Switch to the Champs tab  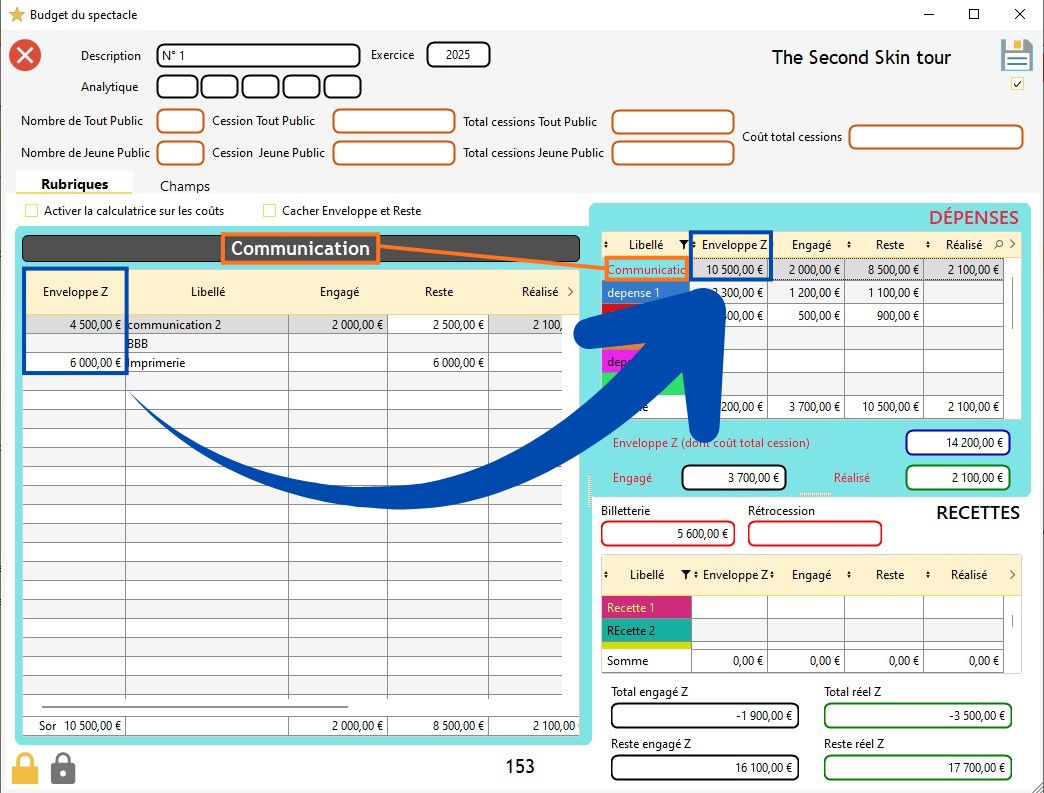[x=185, y=186]
